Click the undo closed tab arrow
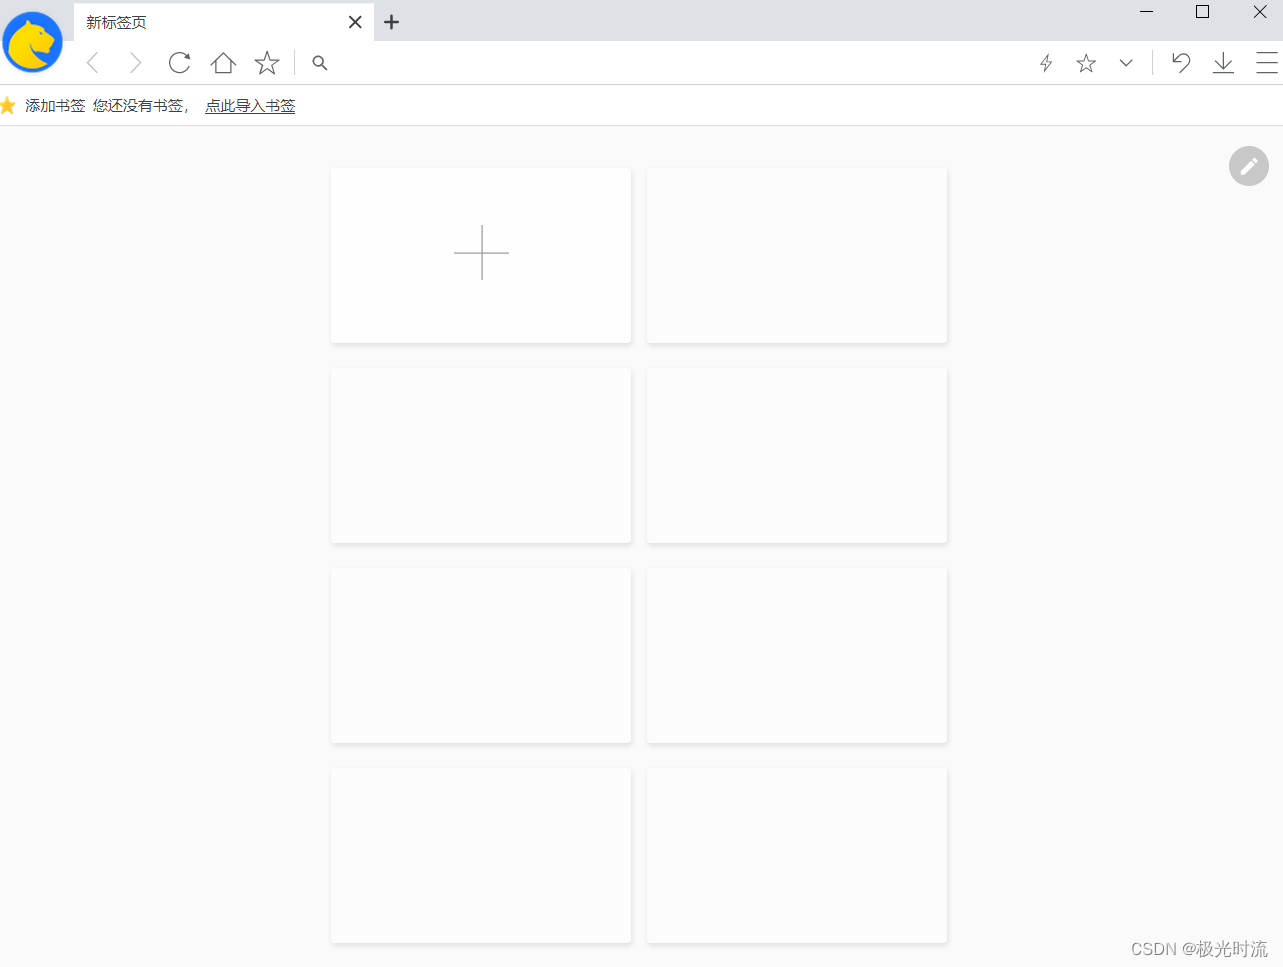 coord(1181,63)
